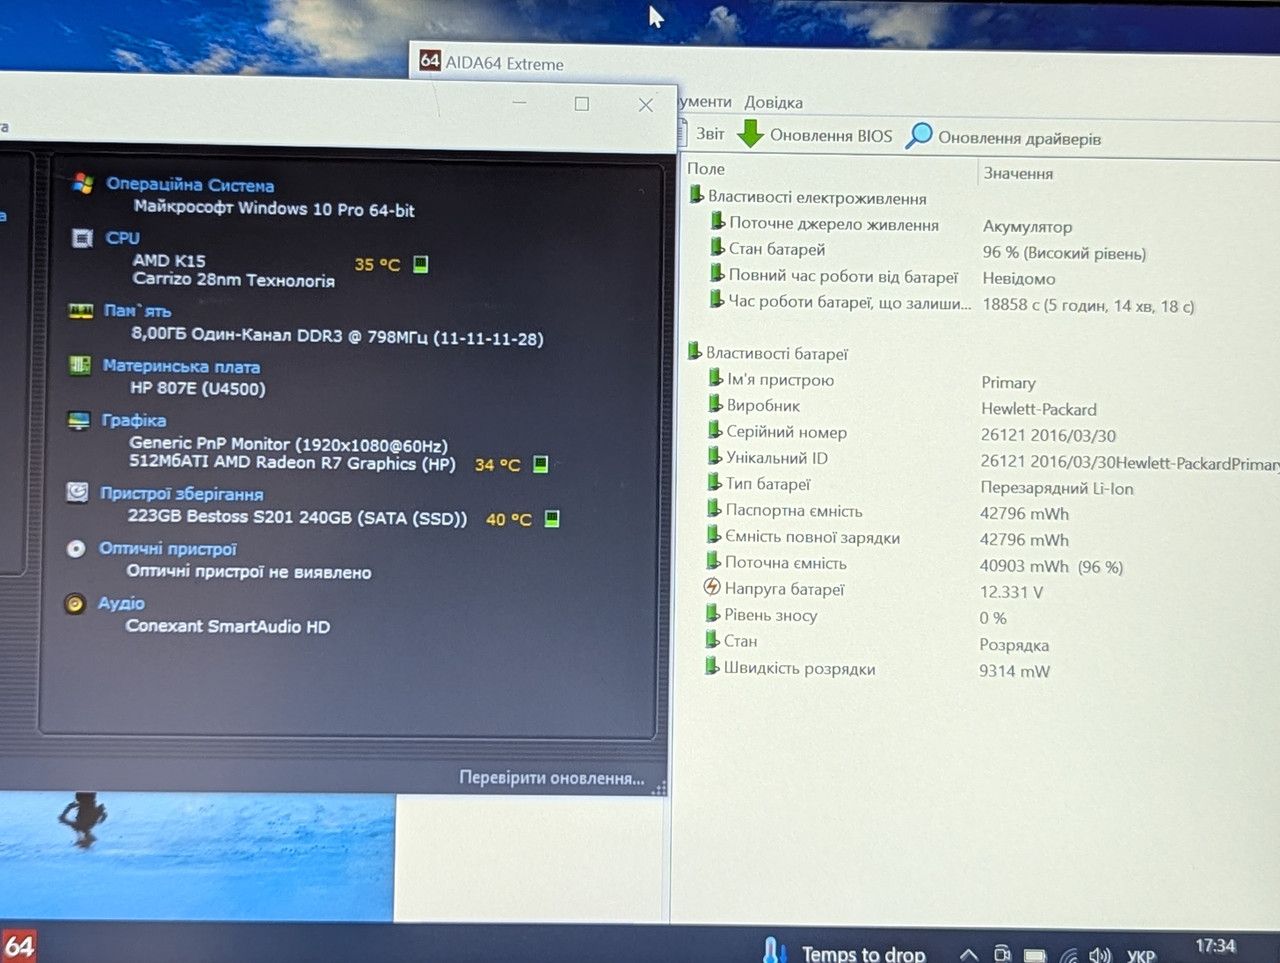Click the Аудіо speaker icon
This screenshot has width=1280, height=963.
point(75,603)
